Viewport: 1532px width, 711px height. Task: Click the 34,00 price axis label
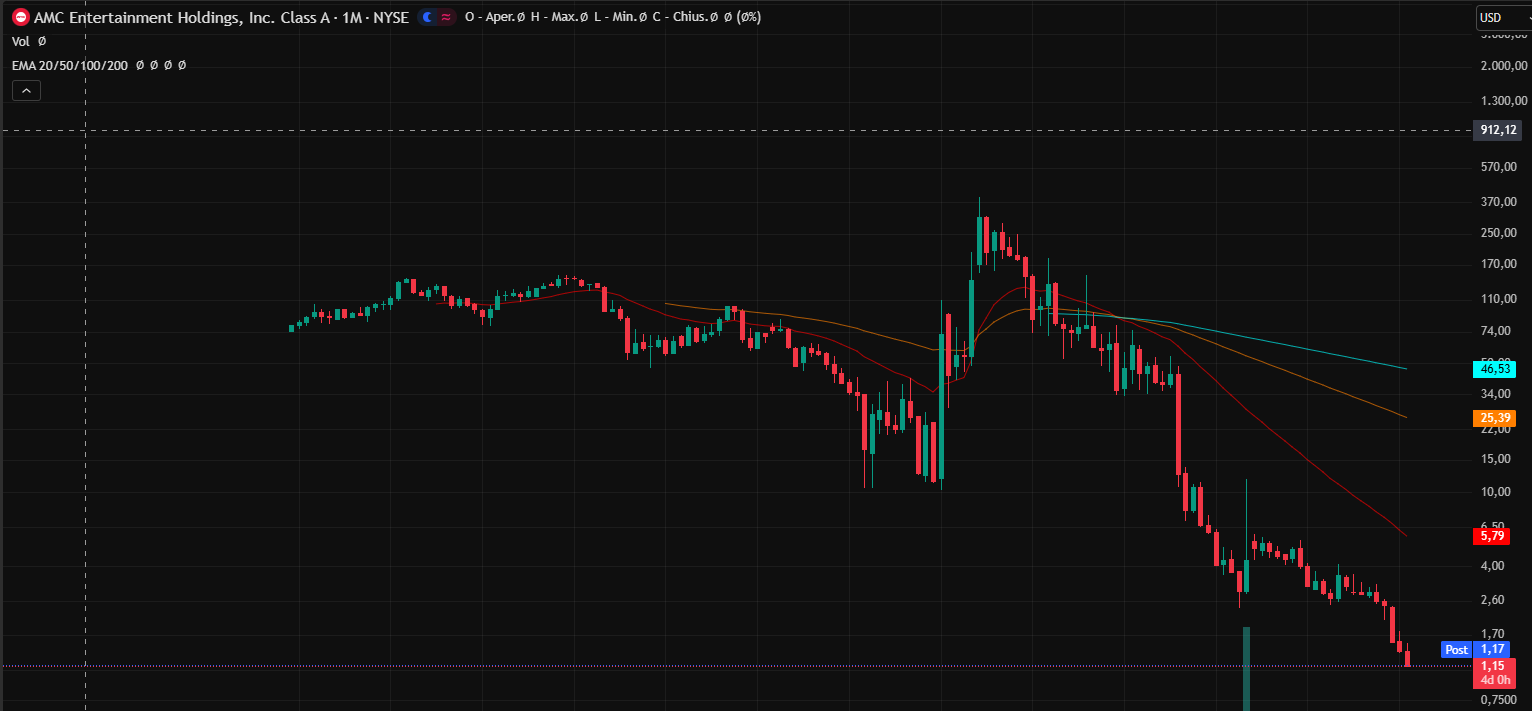[1496, 394]
